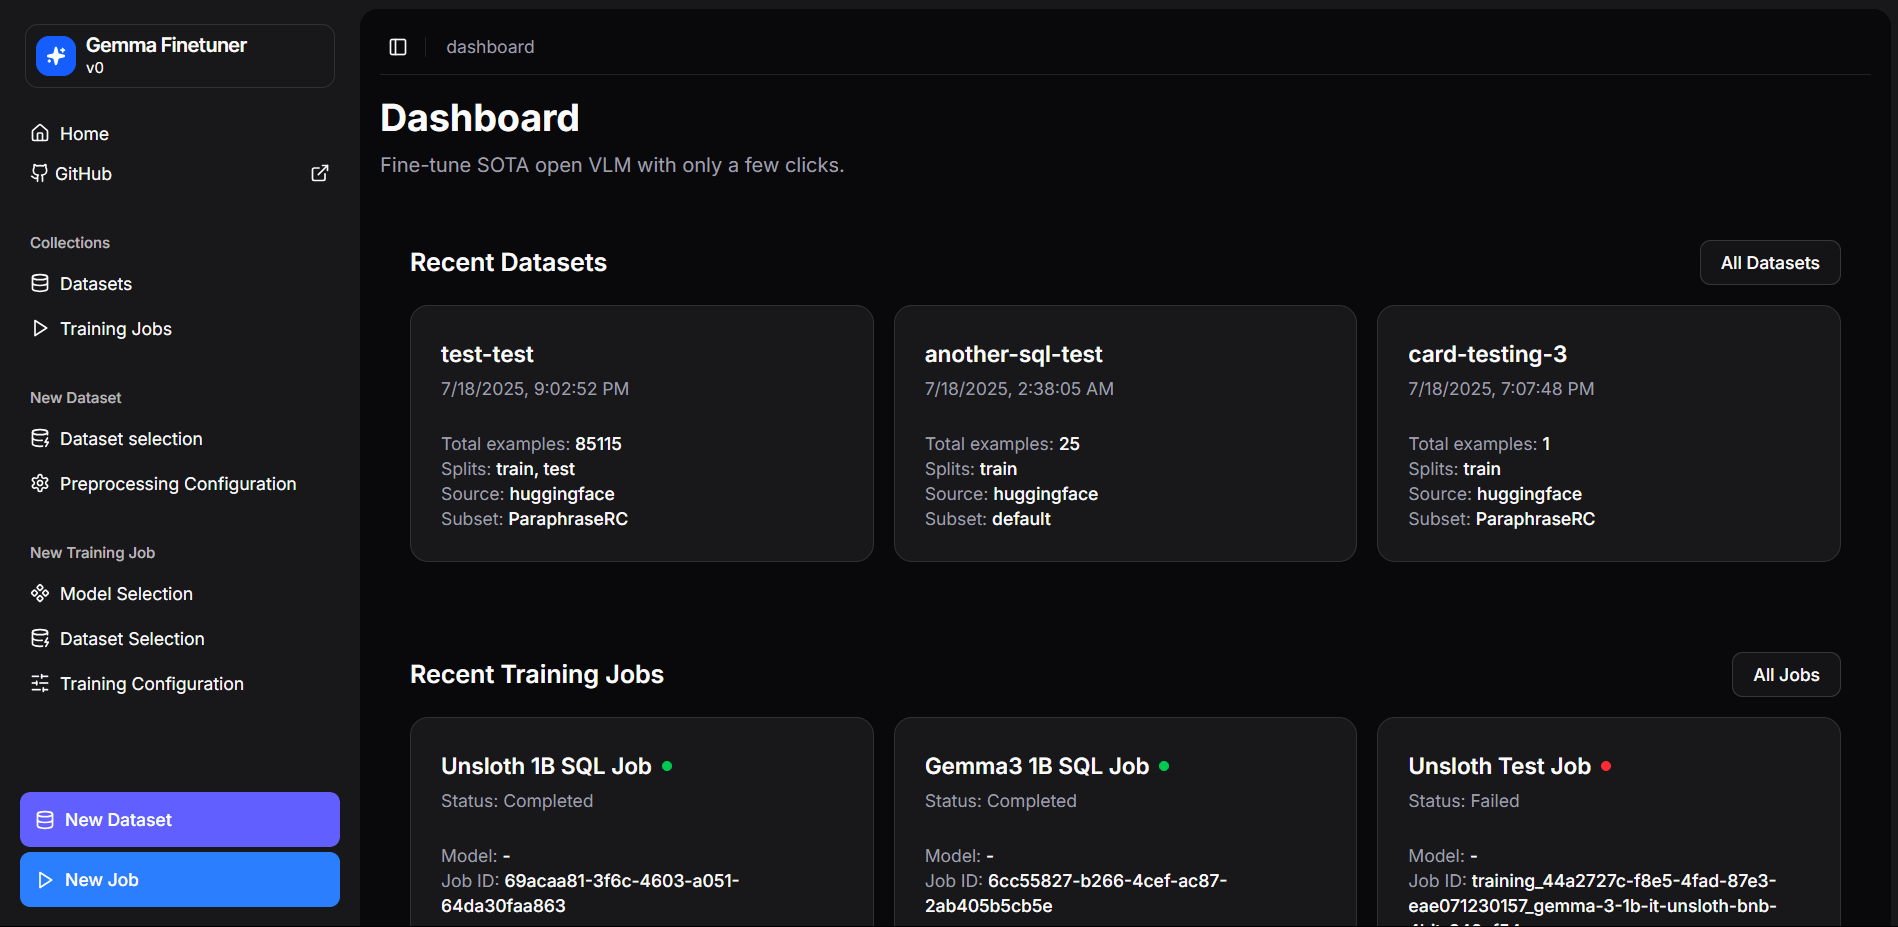Open the test-test dataset card

(x=641, y=433)
